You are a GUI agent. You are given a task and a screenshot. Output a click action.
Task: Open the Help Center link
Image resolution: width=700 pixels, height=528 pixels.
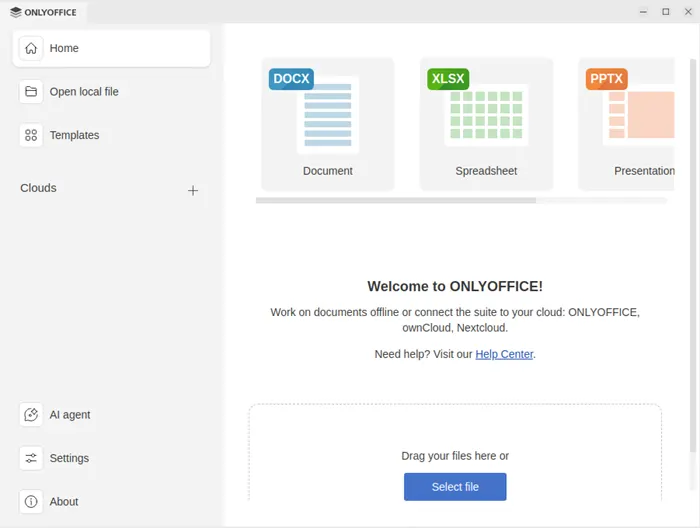pos(504,354)
